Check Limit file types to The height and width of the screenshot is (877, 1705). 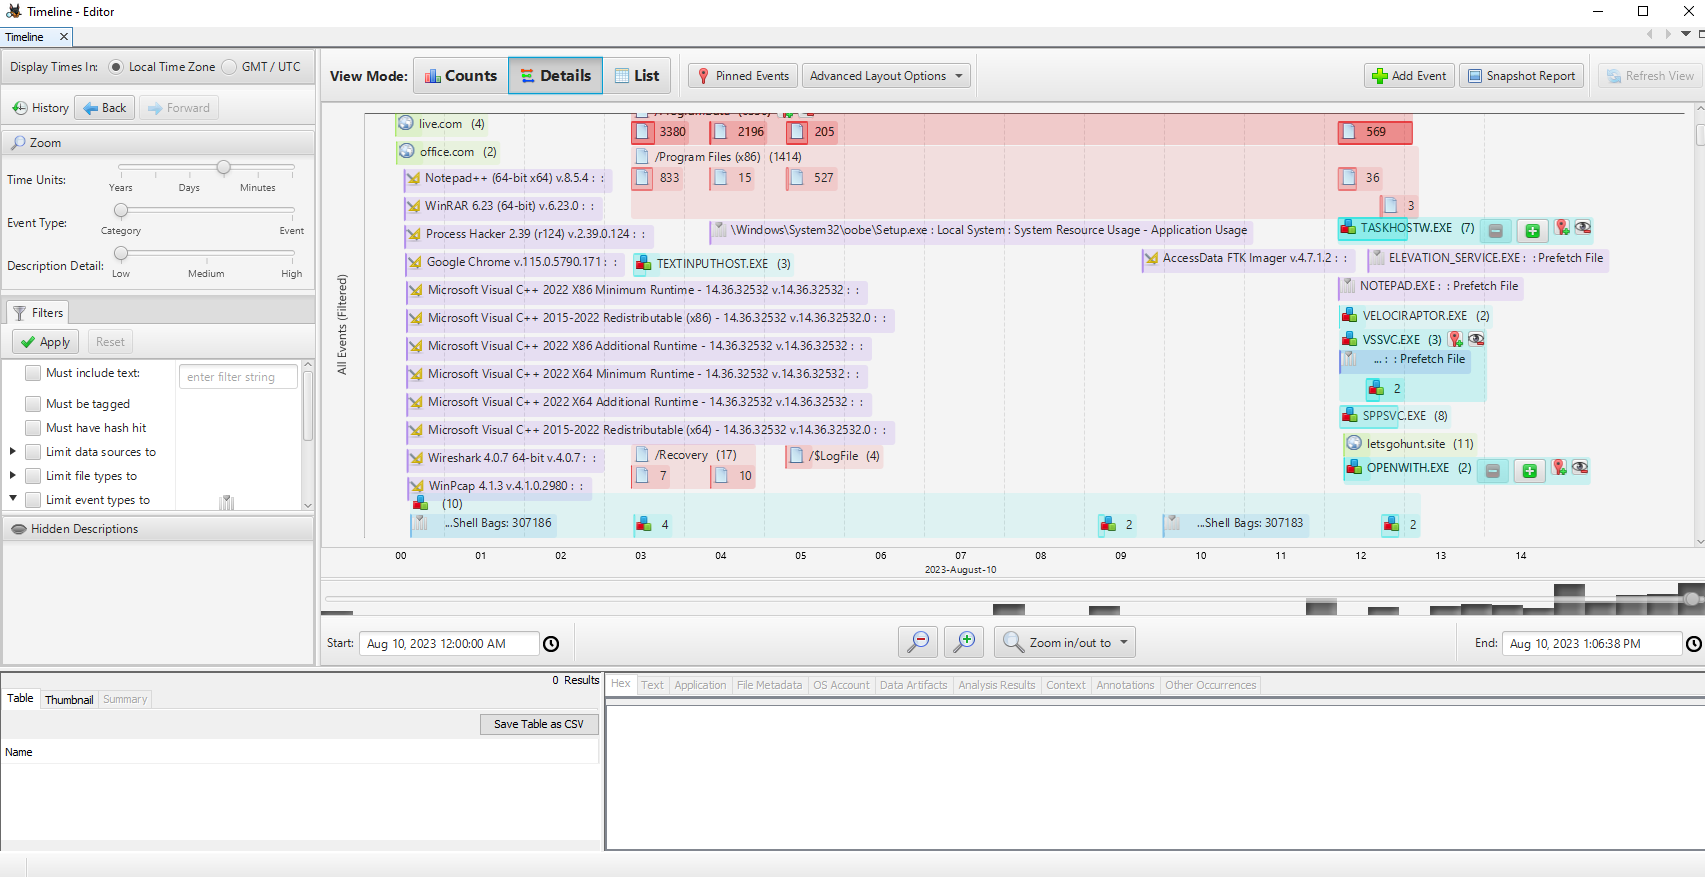coord(33,476)
